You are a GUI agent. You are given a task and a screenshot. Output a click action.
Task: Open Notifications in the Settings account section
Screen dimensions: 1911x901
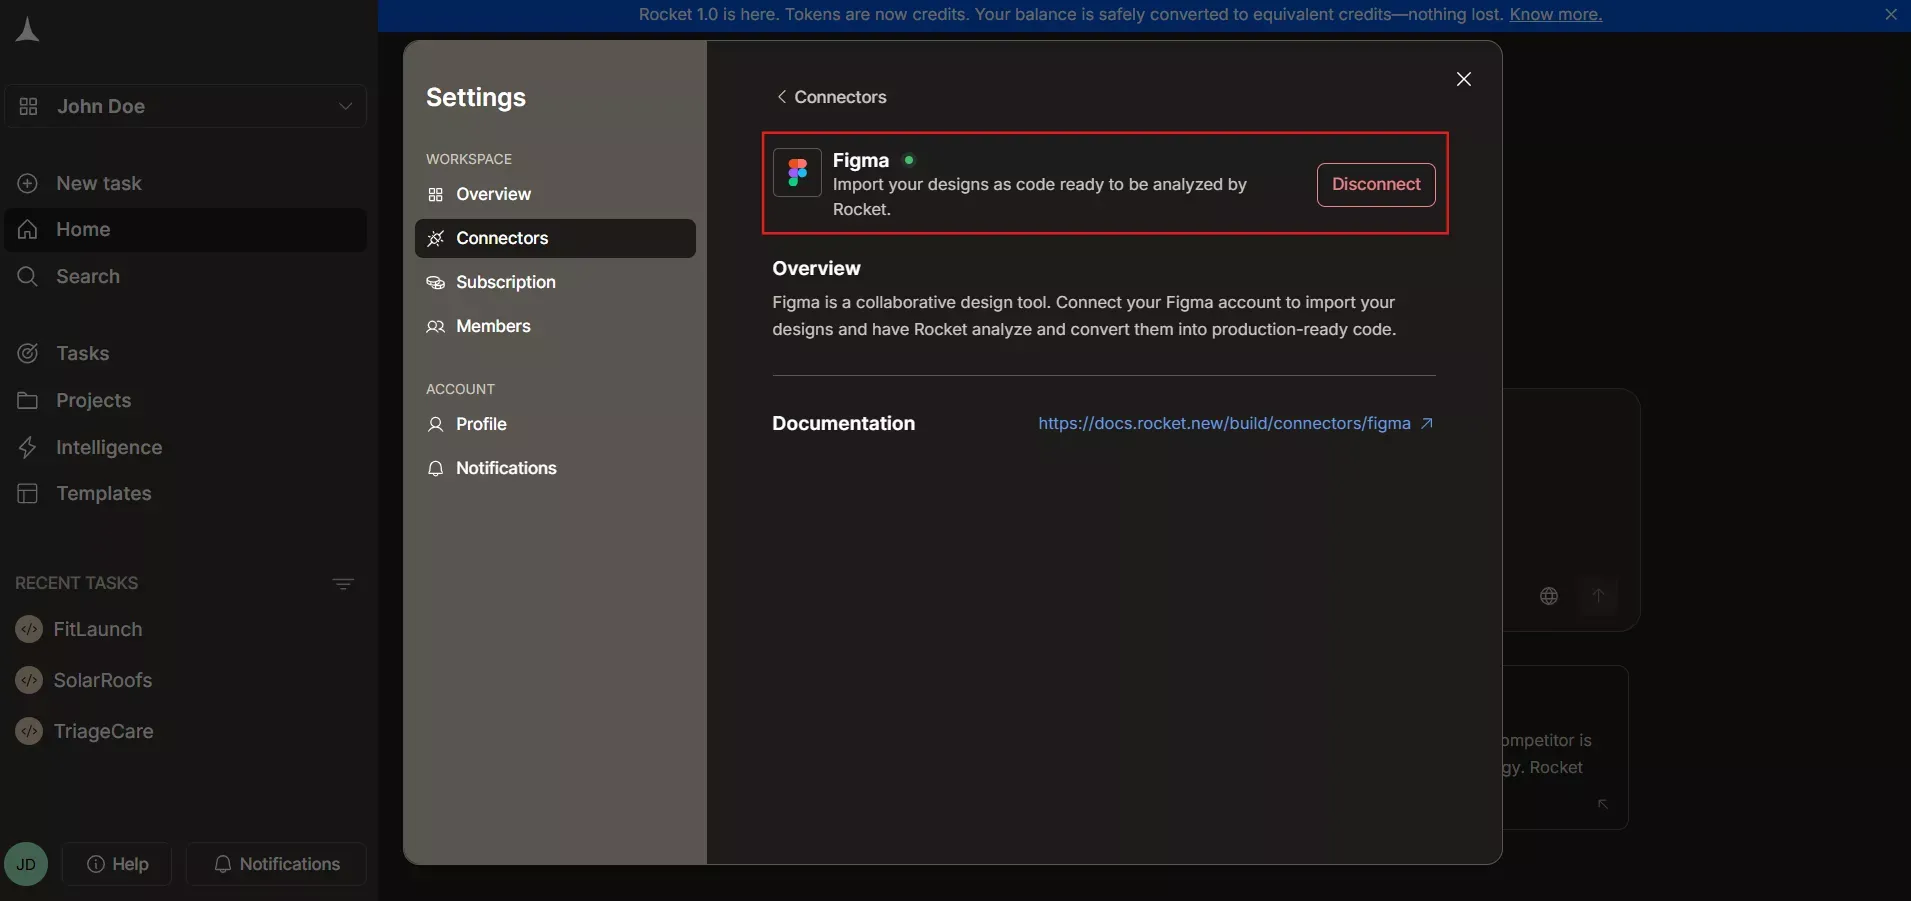(555, 468)
